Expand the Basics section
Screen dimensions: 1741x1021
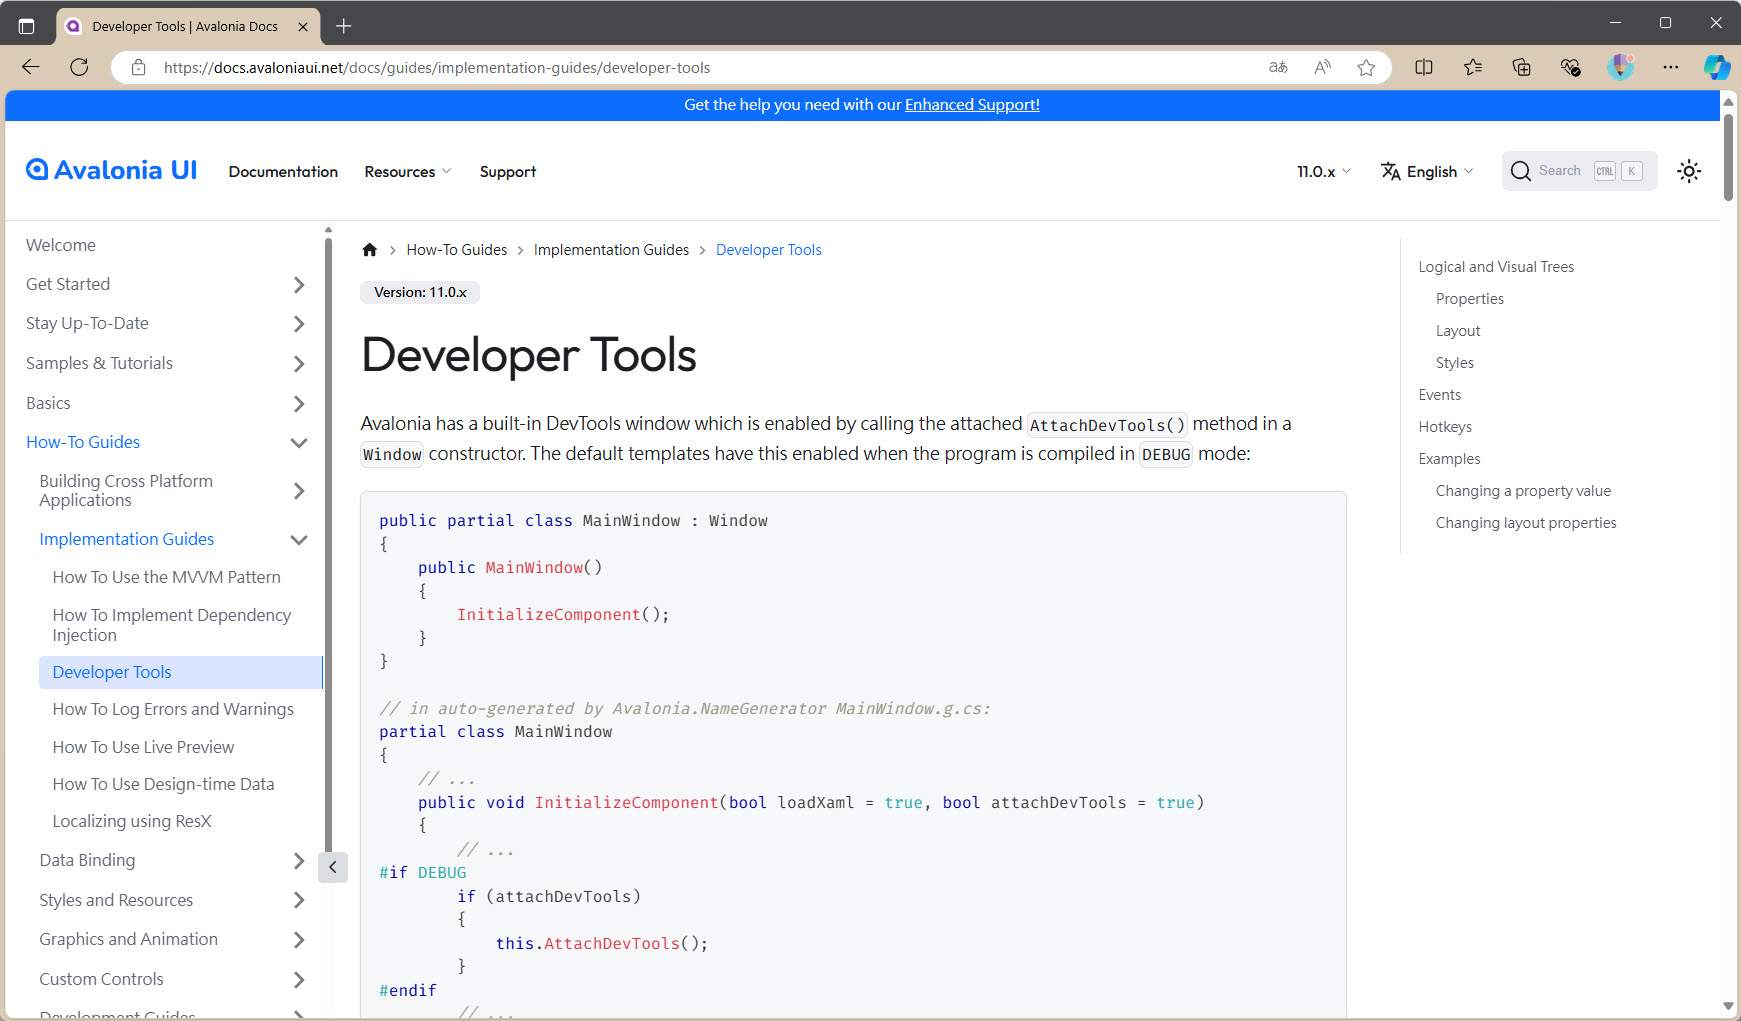pos(298,404)
